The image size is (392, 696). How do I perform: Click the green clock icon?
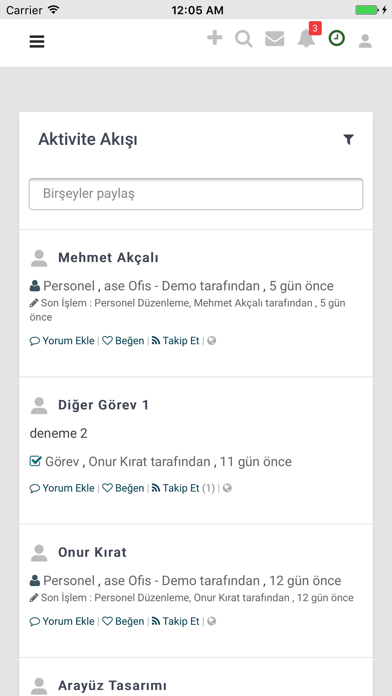(337, 39)
